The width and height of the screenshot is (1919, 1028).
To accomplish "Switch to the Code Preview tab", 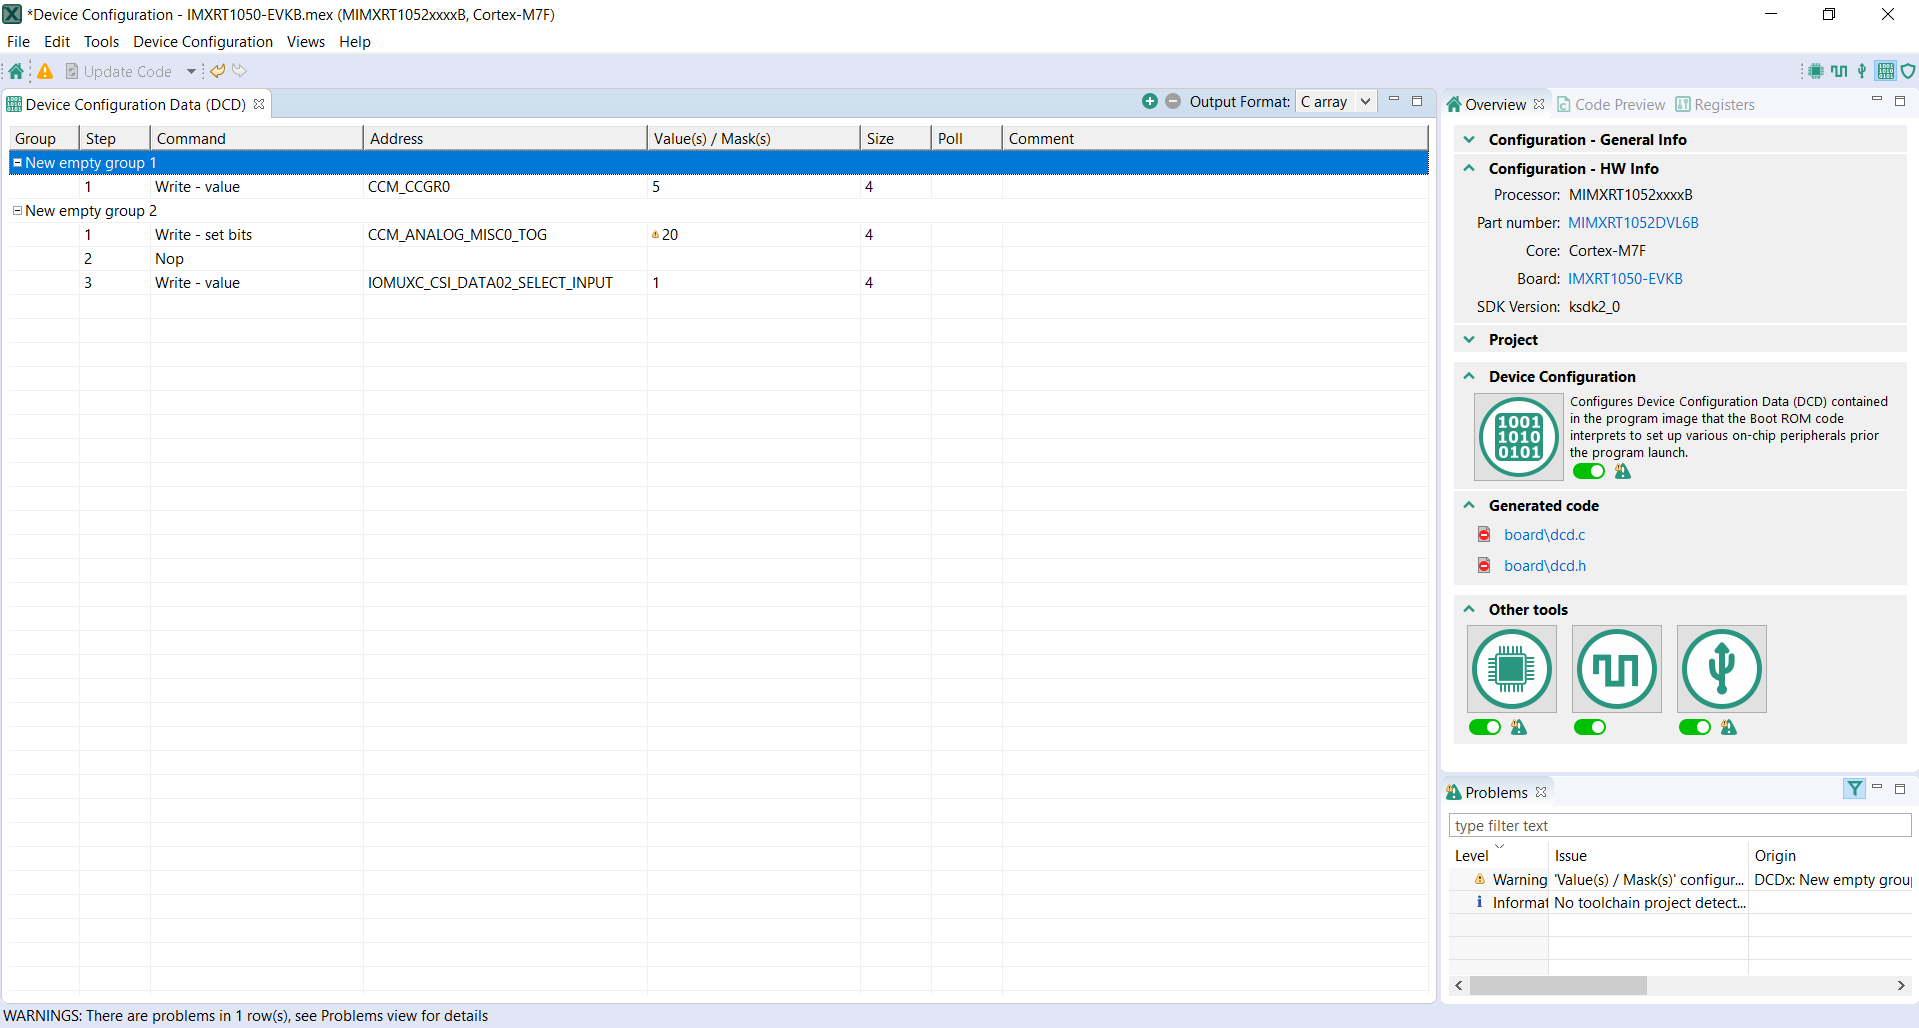I will point(1611,104).
